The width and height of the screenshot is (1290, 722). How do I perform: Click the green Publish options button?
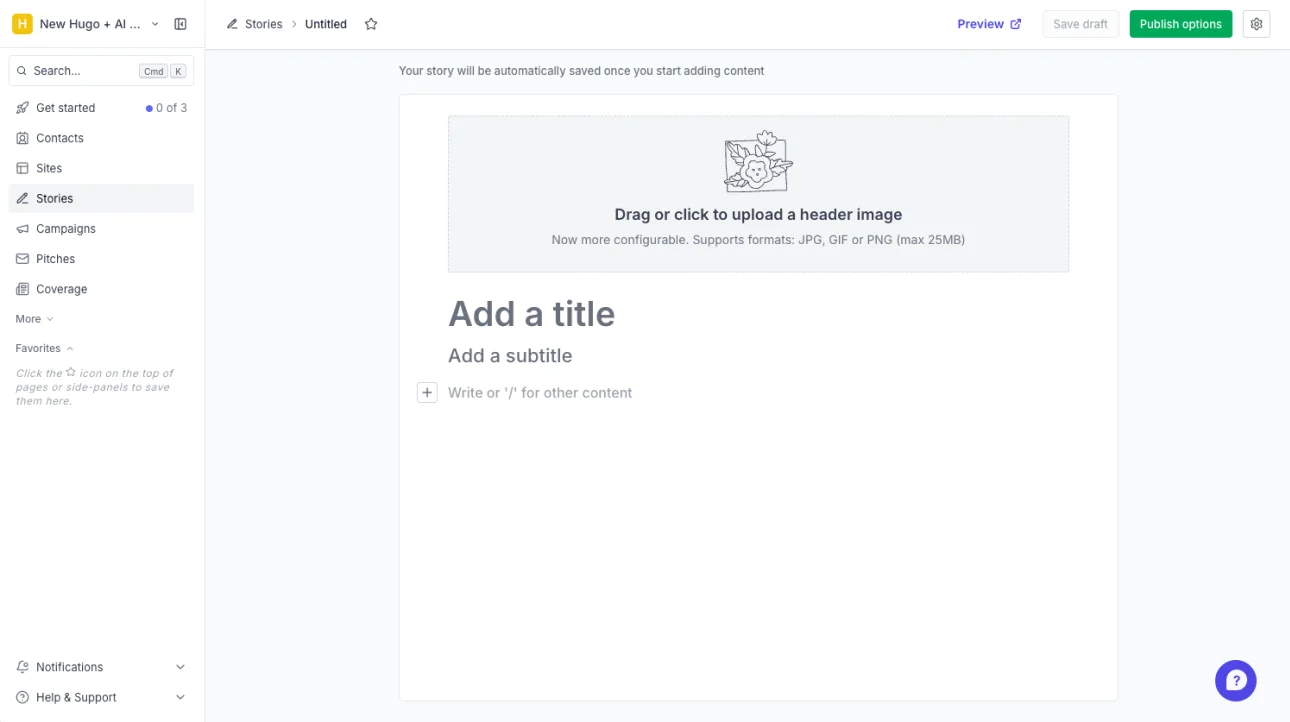1181,24
